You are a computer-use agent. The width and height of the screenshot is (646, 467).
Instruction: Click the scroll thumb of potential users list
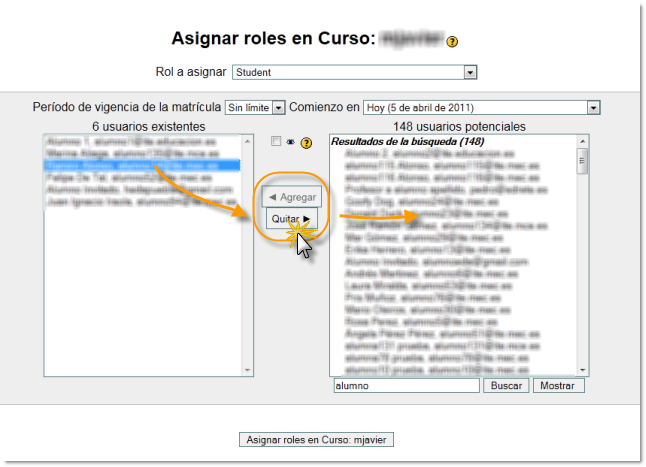(582, 161)
